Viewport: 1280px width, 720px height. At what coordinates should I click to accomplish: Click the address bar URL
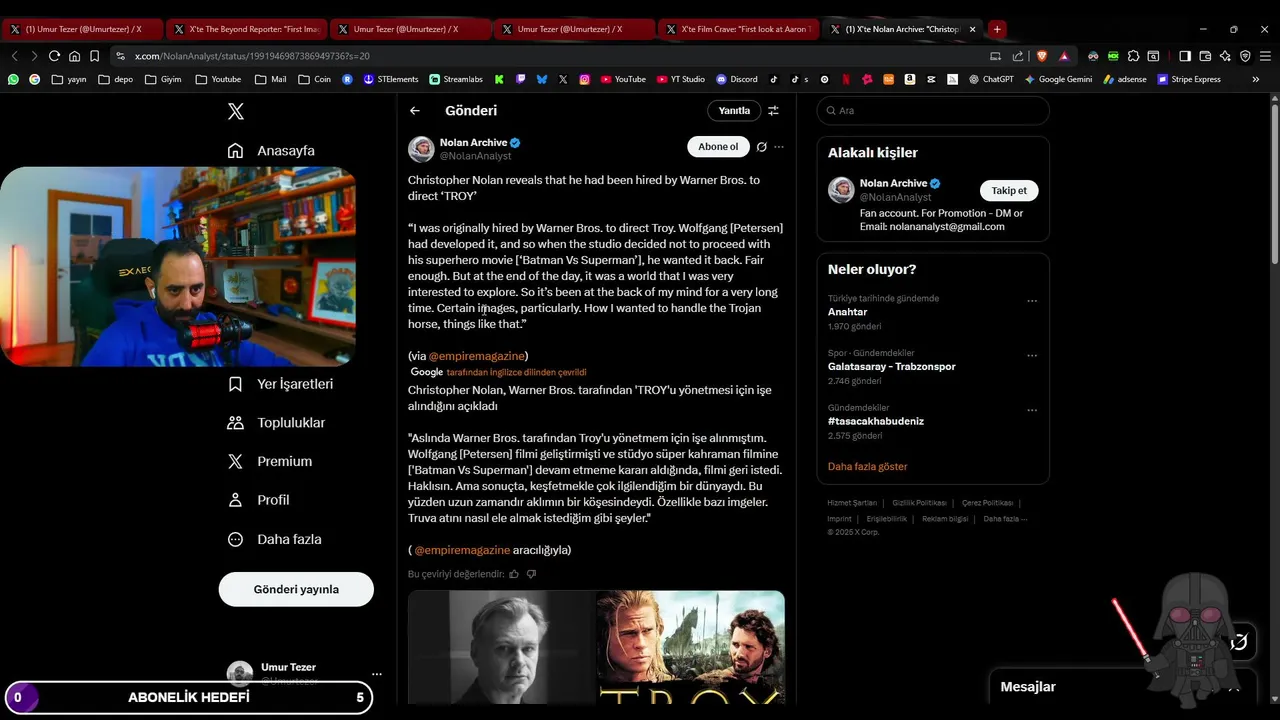pos(252,56)
